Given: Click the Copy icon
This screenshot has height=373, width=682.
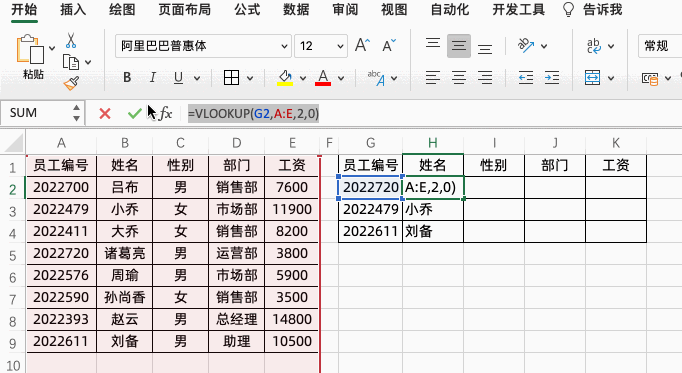Looking at the screenshot, I should [71, 62].
